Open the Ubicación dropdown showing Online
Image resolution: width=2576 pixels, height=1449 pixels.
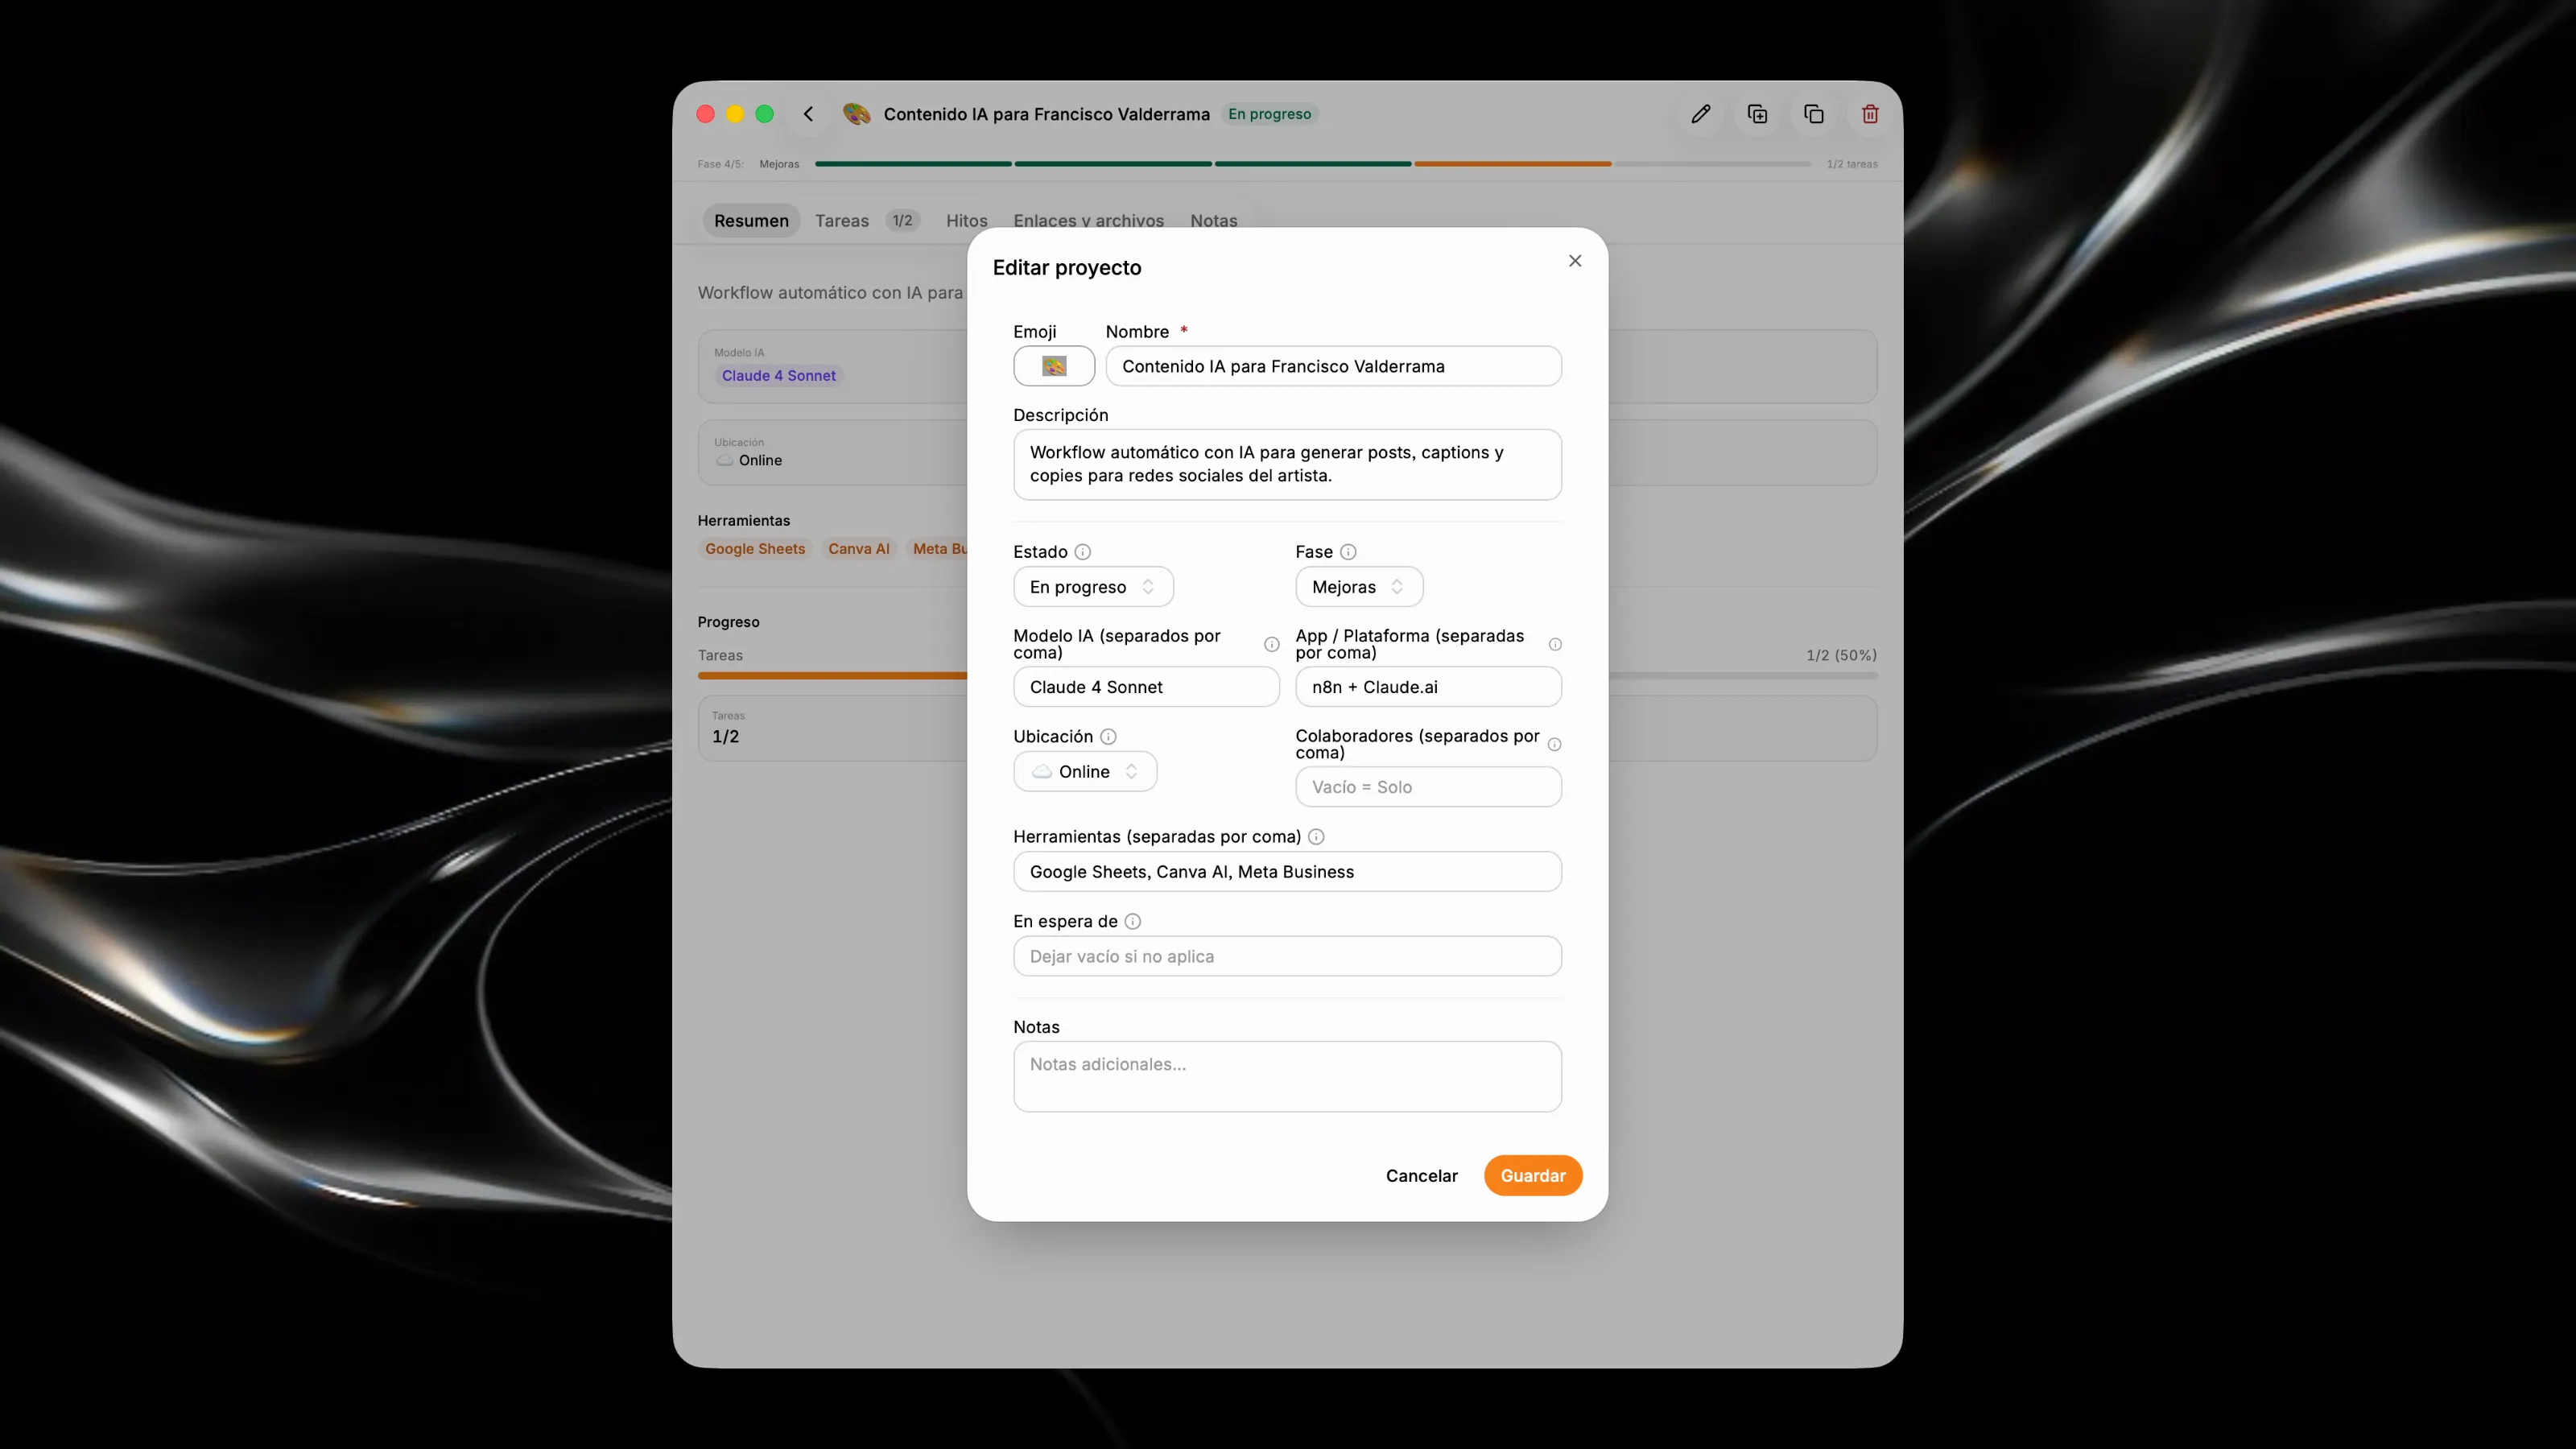(x=1085, y=772)
